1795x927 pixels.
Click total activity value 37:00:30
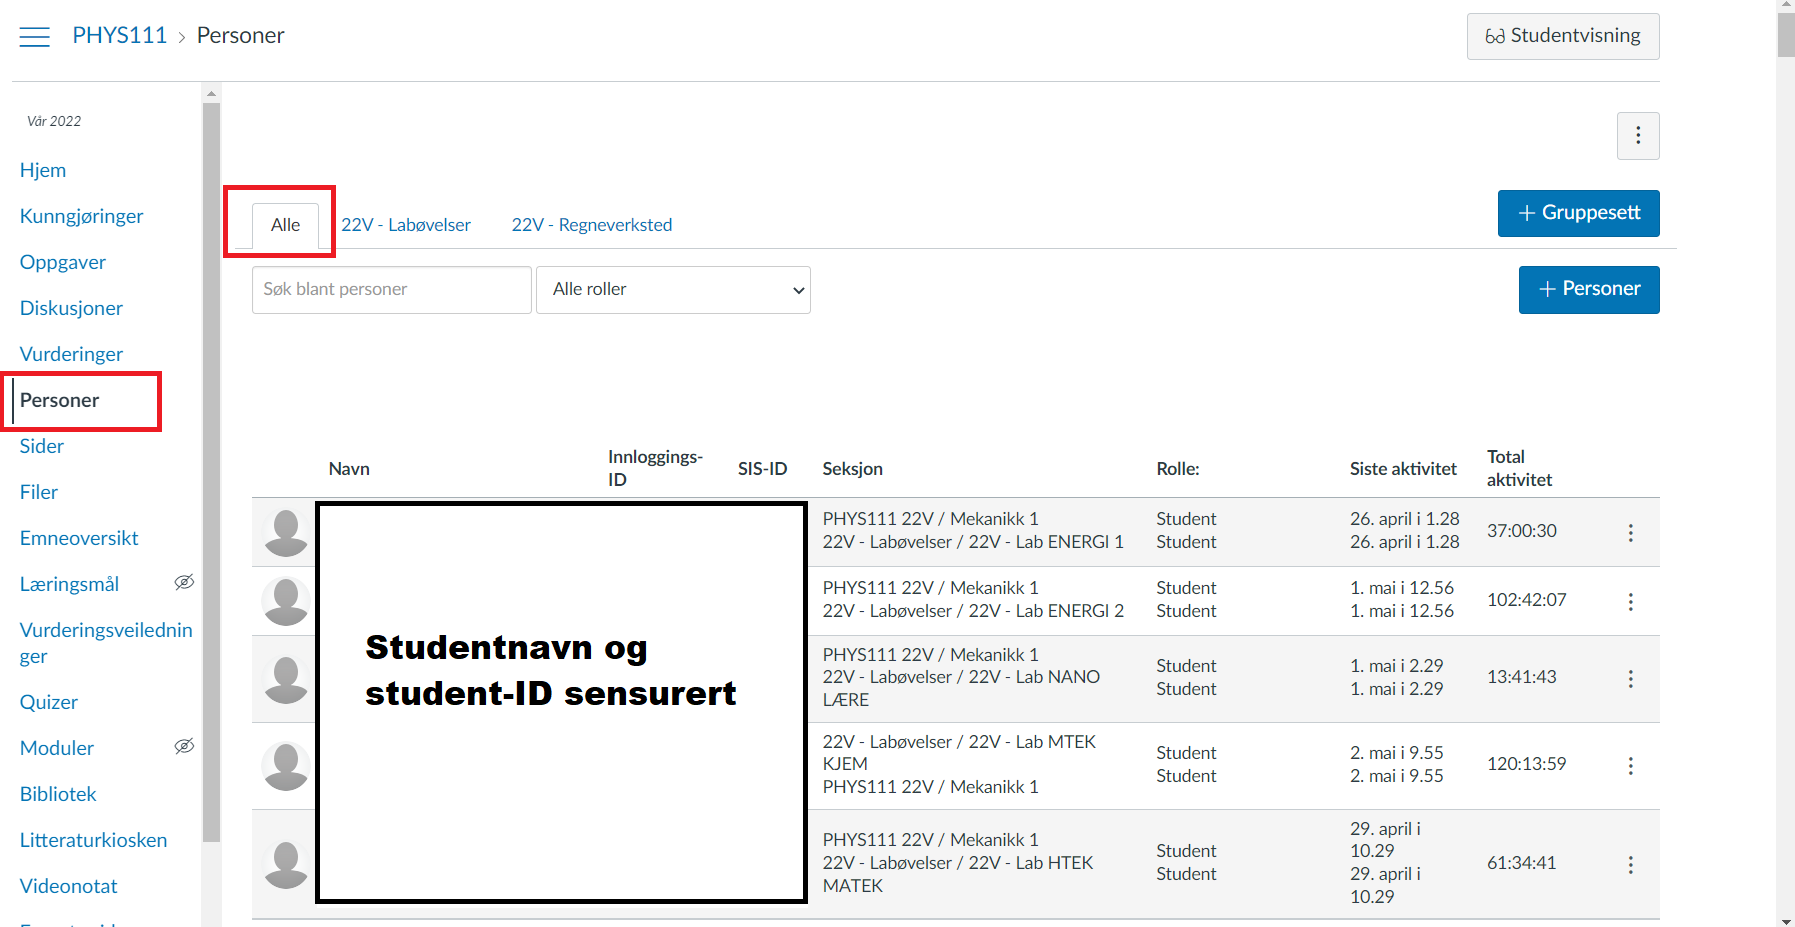[1522, 531]
